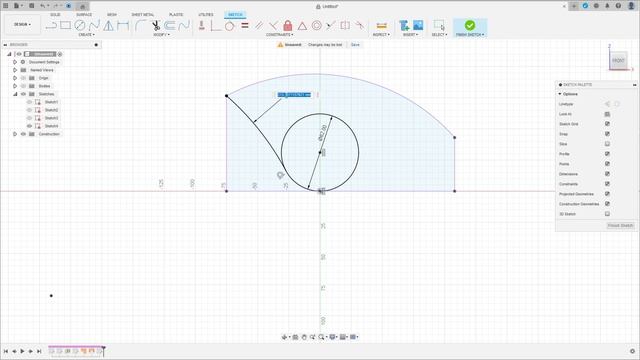The height and width of the screenshot is (360, 640).
Task: Apply the Symmetry constraint
Action: coord(345,25)
